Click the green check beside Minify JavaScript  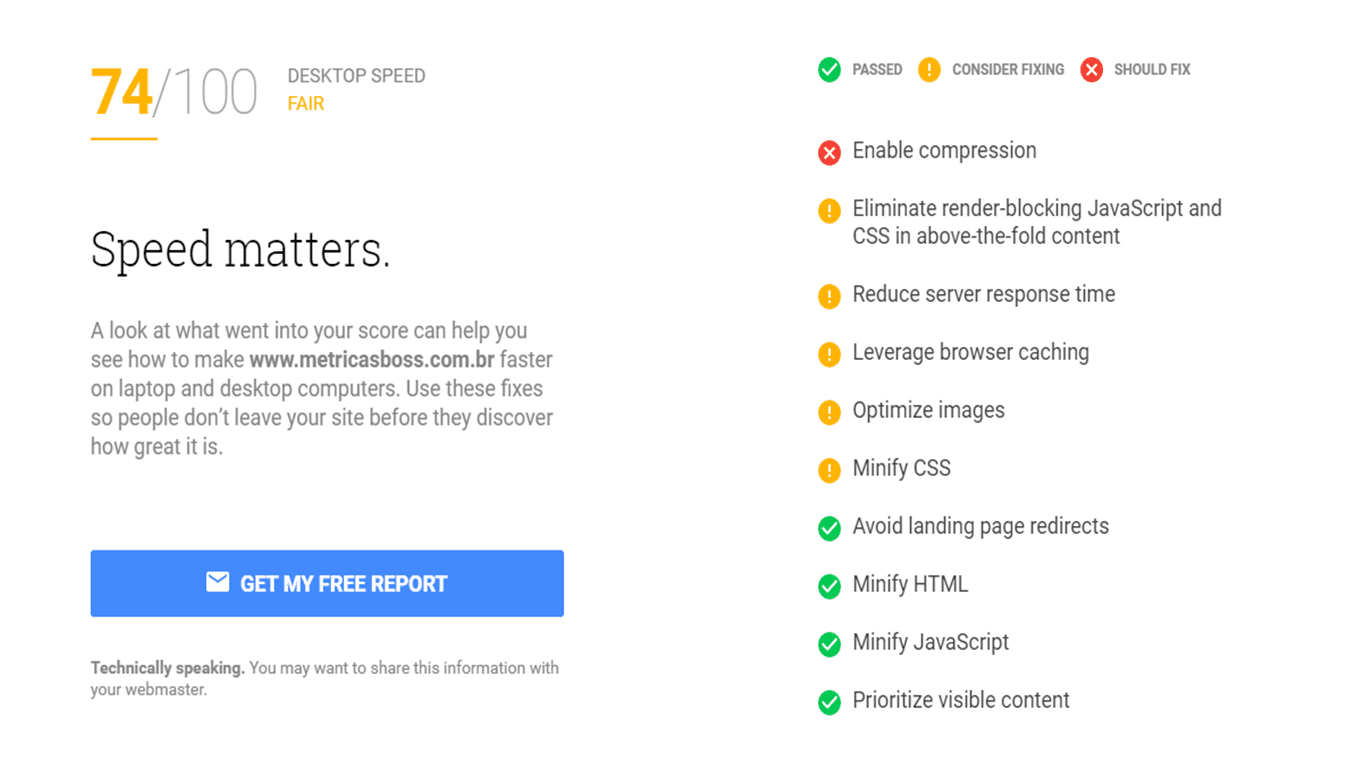[x=829, y=644]
